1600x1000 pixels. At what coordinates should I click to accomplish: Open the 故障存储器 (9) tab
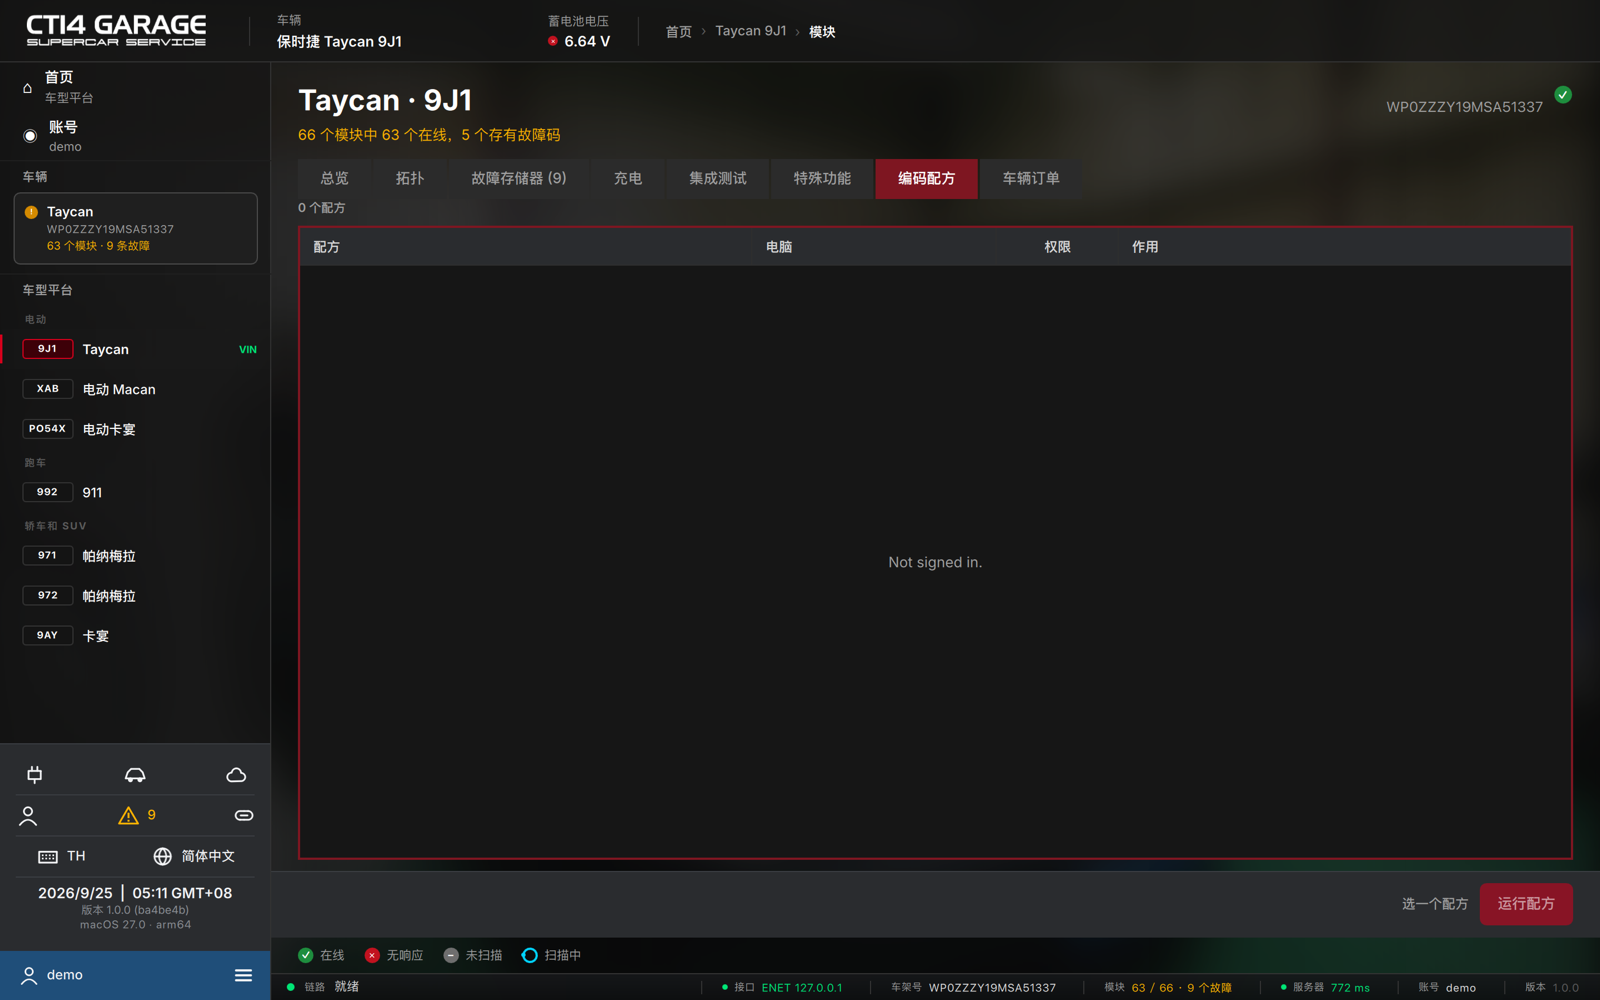point(518,179)
